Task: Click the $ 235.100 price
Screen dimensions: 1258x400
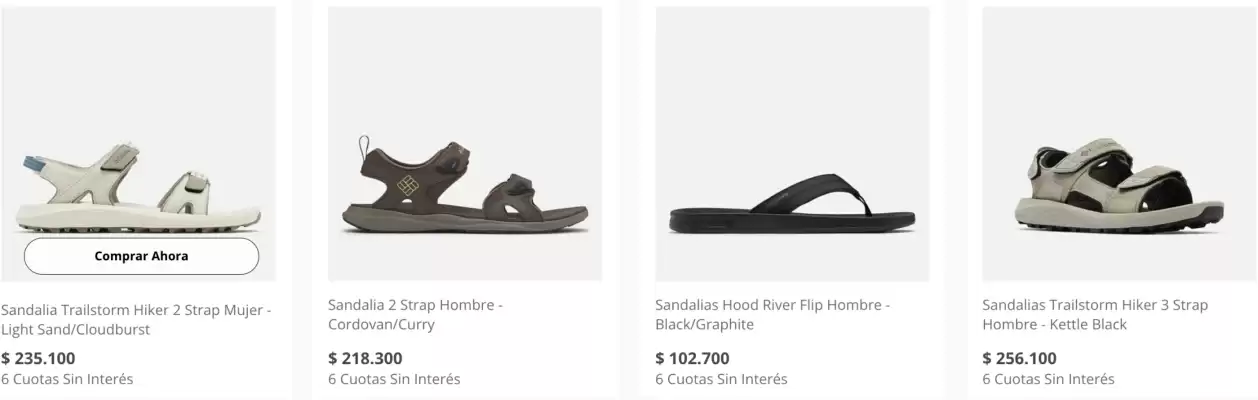Action: (38, 358)
